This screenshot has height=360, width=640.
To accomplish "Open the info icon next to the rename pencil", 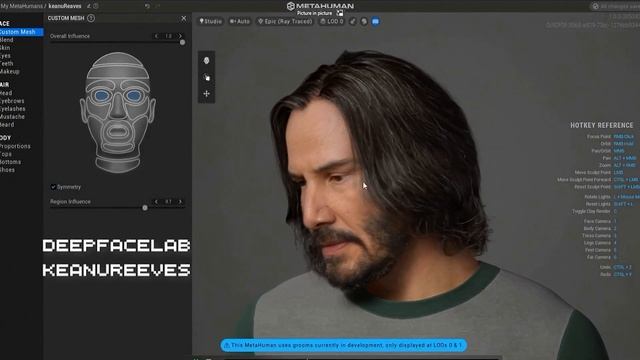I will (96, 6).
